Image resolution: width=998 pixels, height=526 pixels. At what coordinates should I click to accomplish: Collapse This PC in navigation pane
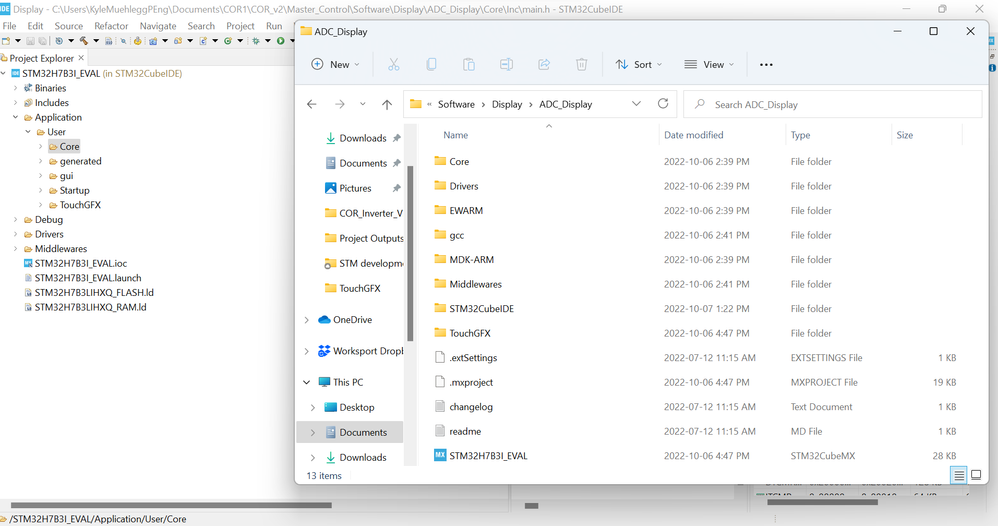point(306,382)
